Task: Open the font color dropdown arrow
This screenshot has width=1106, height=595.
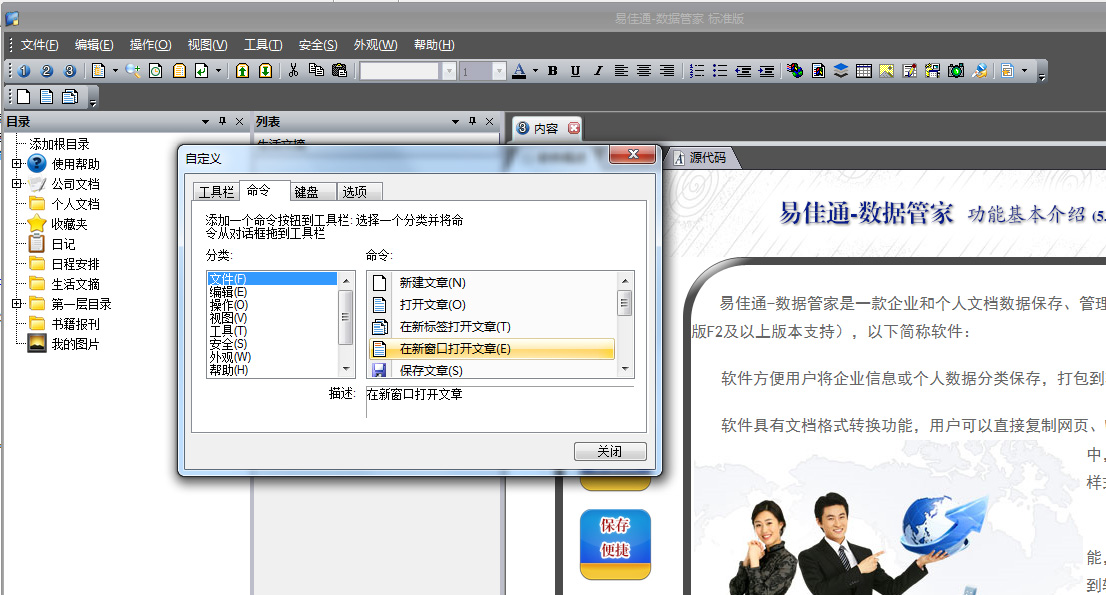Action: click(535, 71)
